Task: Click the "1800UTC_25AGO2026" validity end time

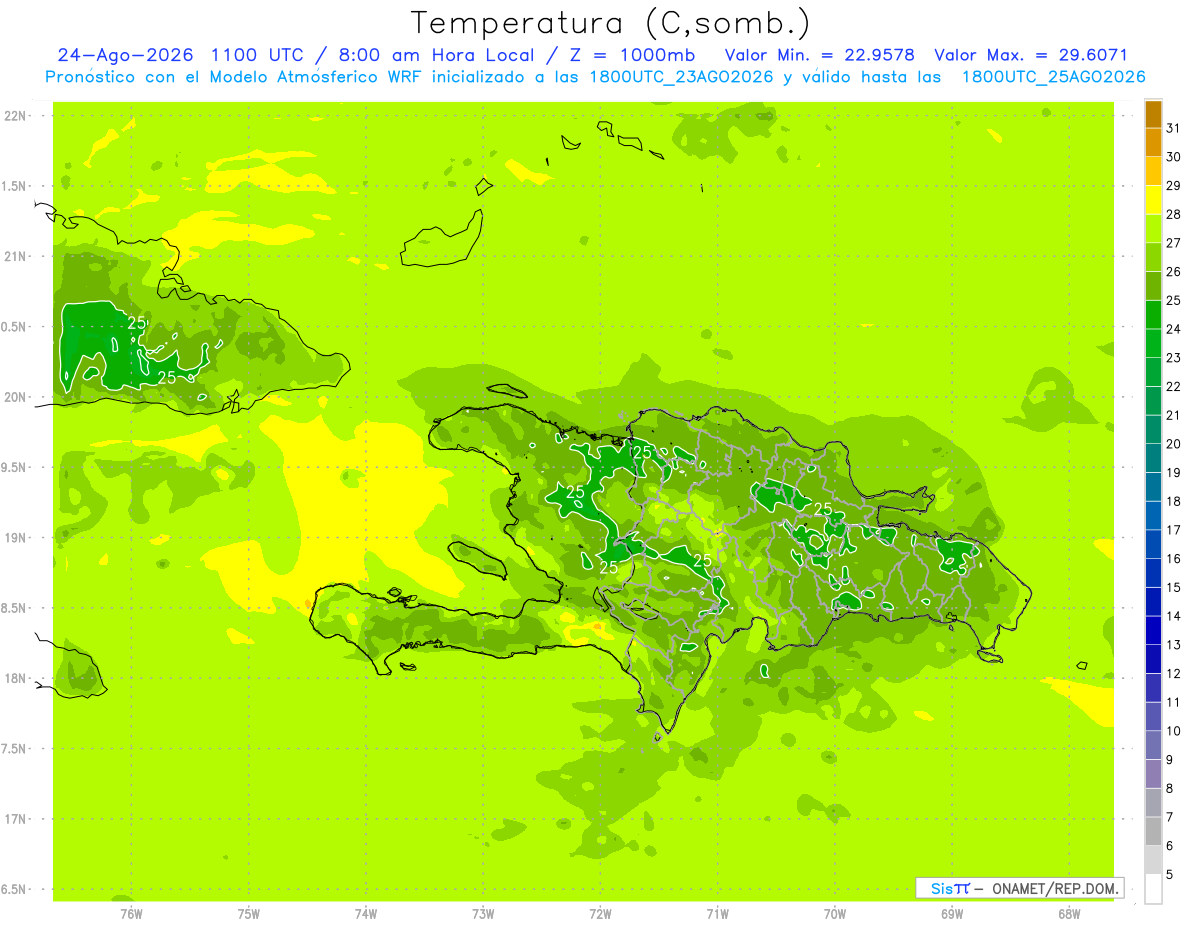Action: 1053,77
